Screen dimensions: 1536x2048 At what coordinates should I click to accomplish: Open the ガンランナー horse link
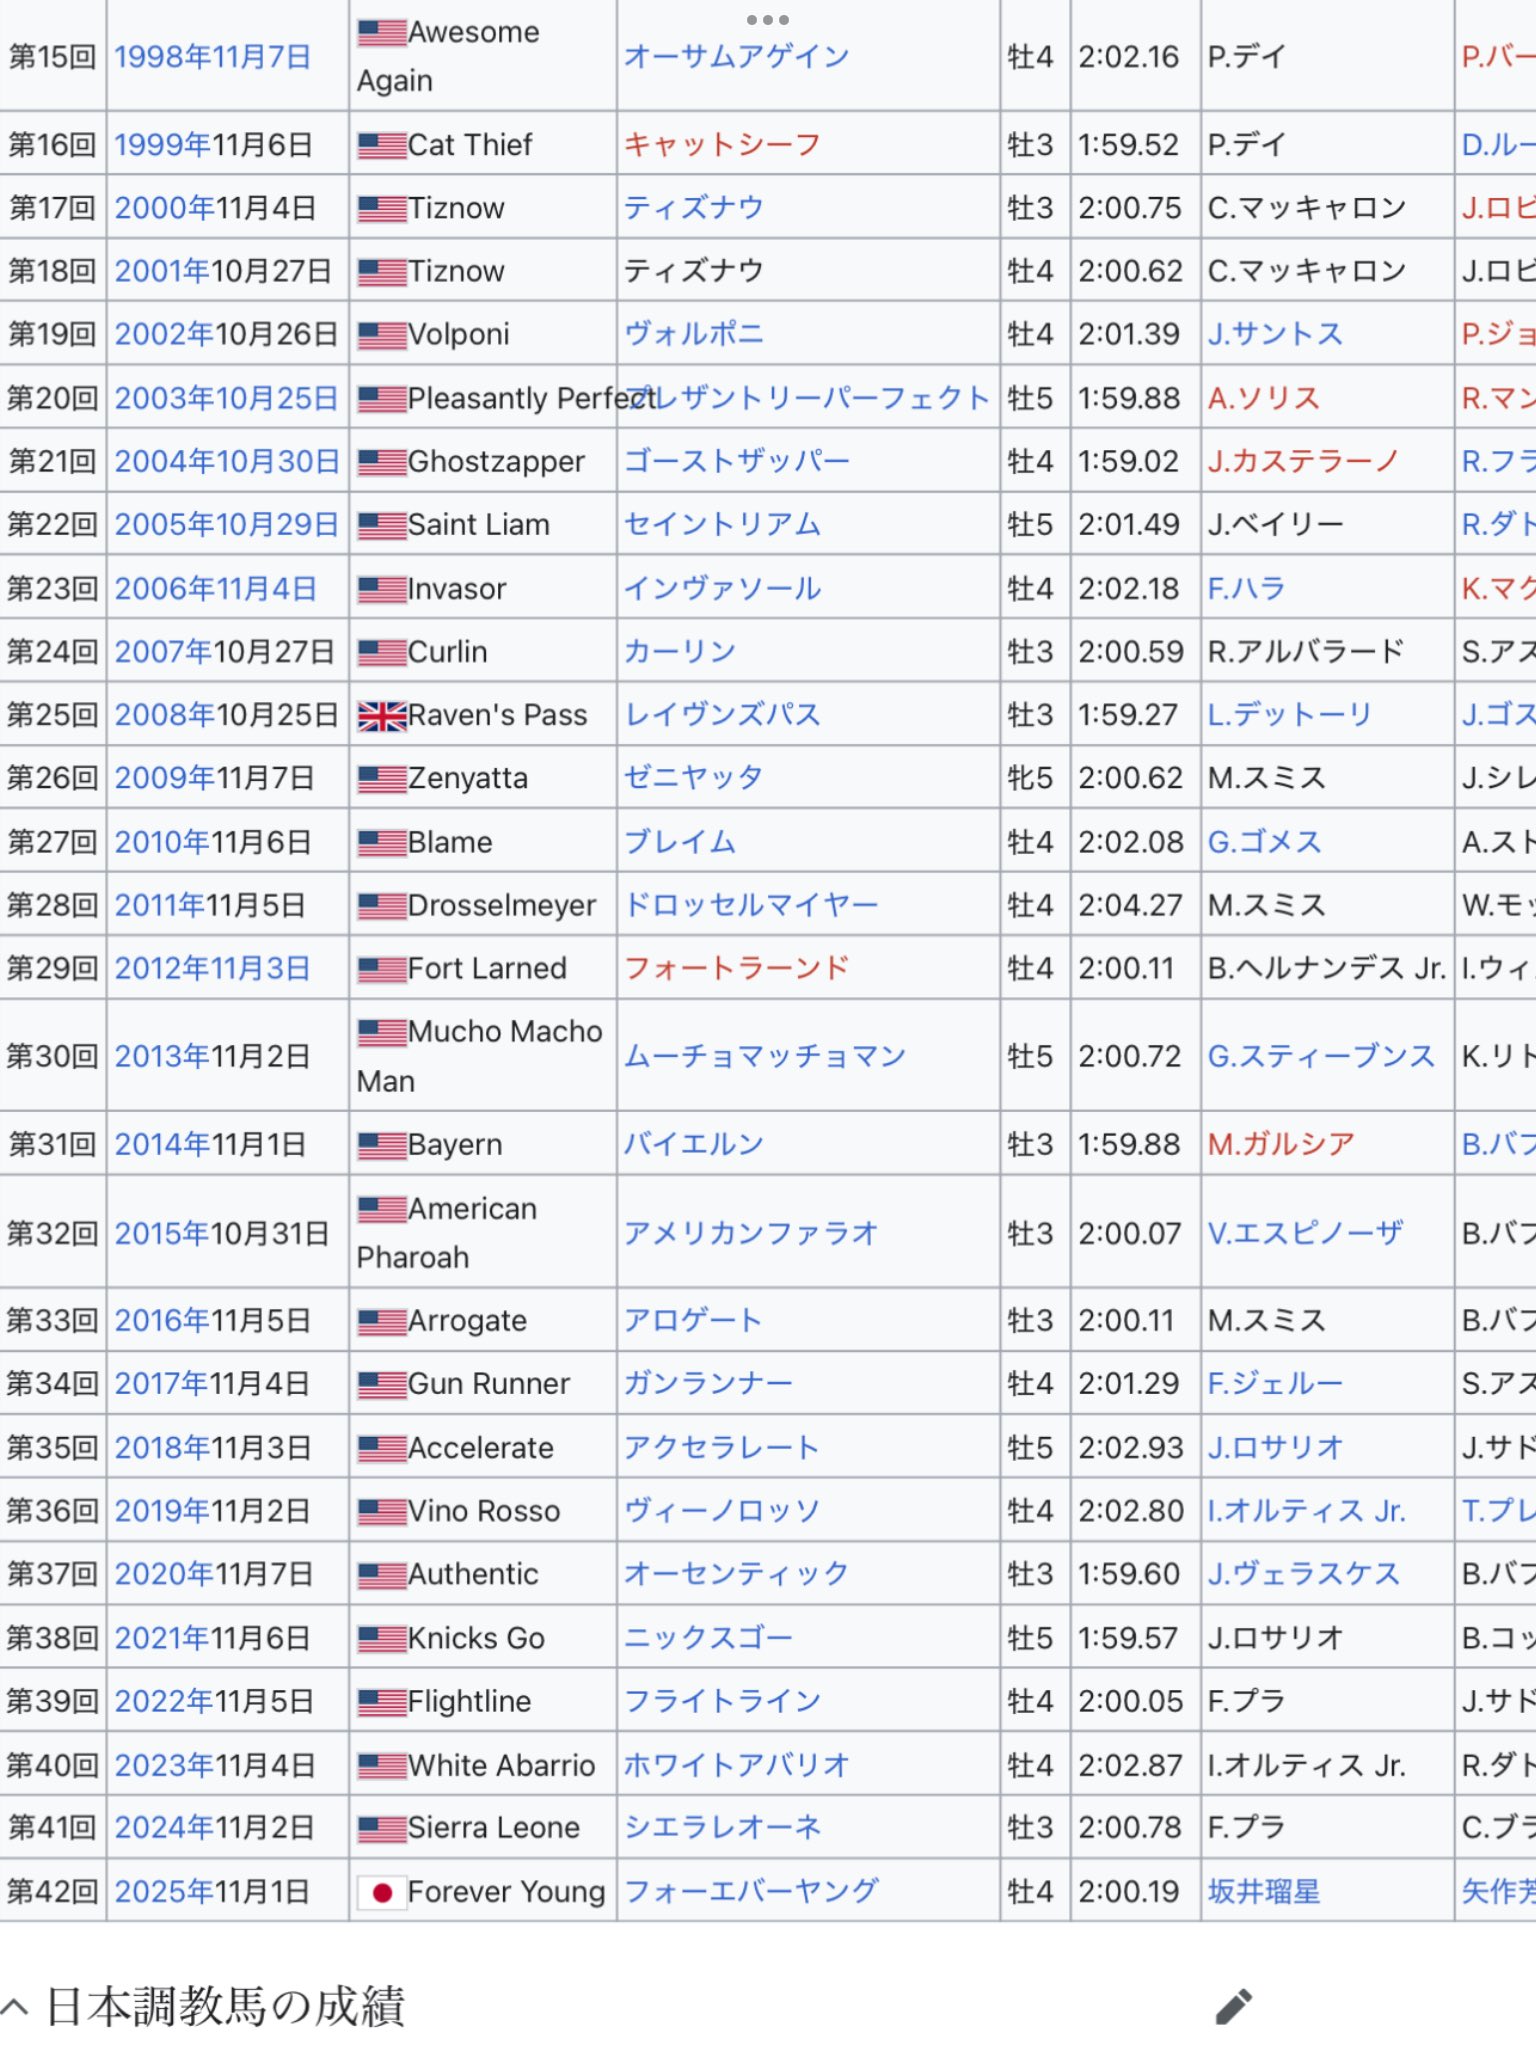[x=708, y=1384]
